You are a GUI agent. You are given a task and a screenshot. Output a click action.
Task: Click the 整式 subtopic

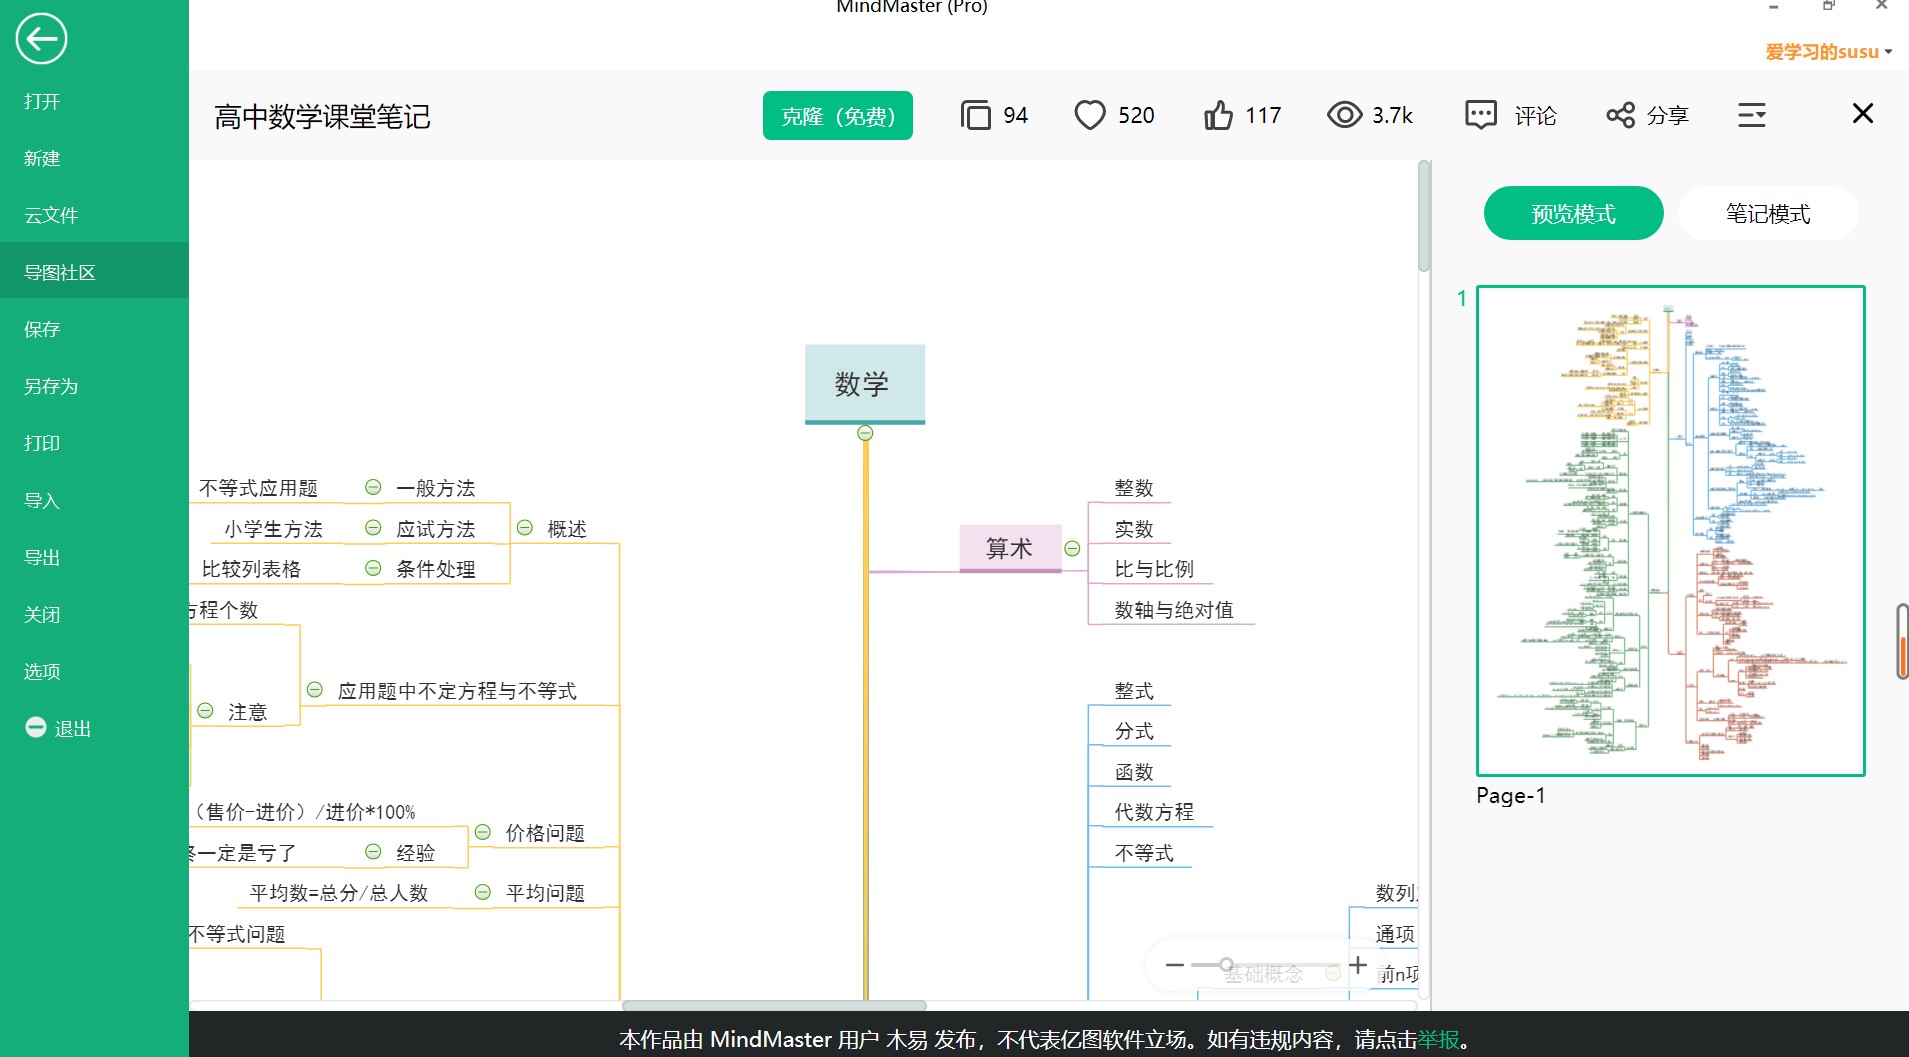pyautogui.click(x=1134, y=691)
